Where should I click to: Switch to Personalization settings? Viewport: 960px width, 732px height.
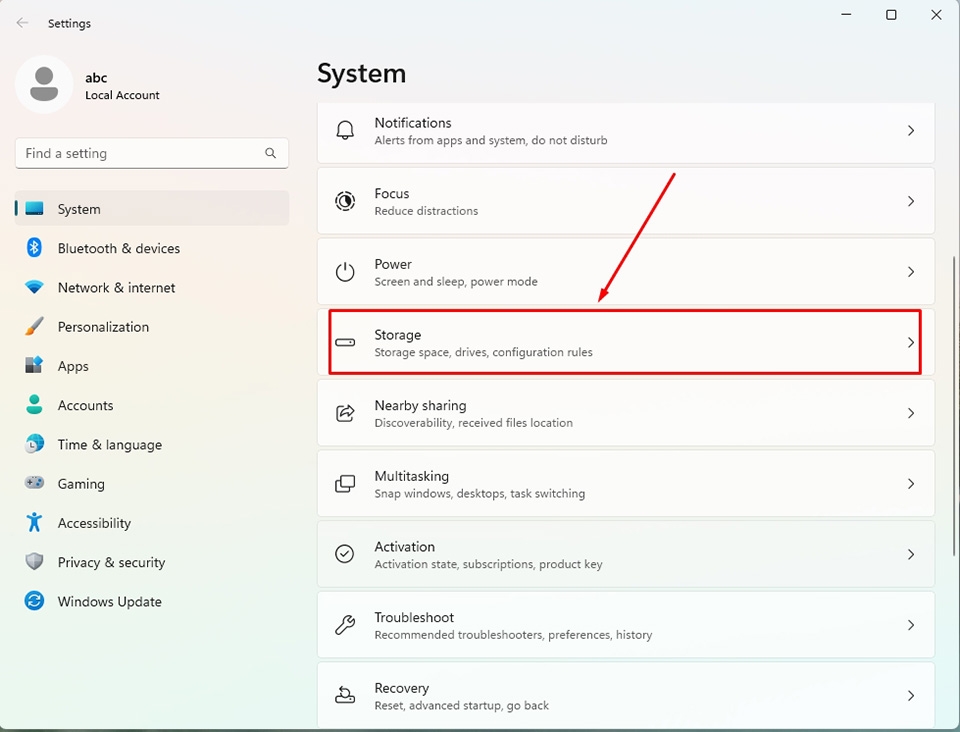[x=152, y=326]
